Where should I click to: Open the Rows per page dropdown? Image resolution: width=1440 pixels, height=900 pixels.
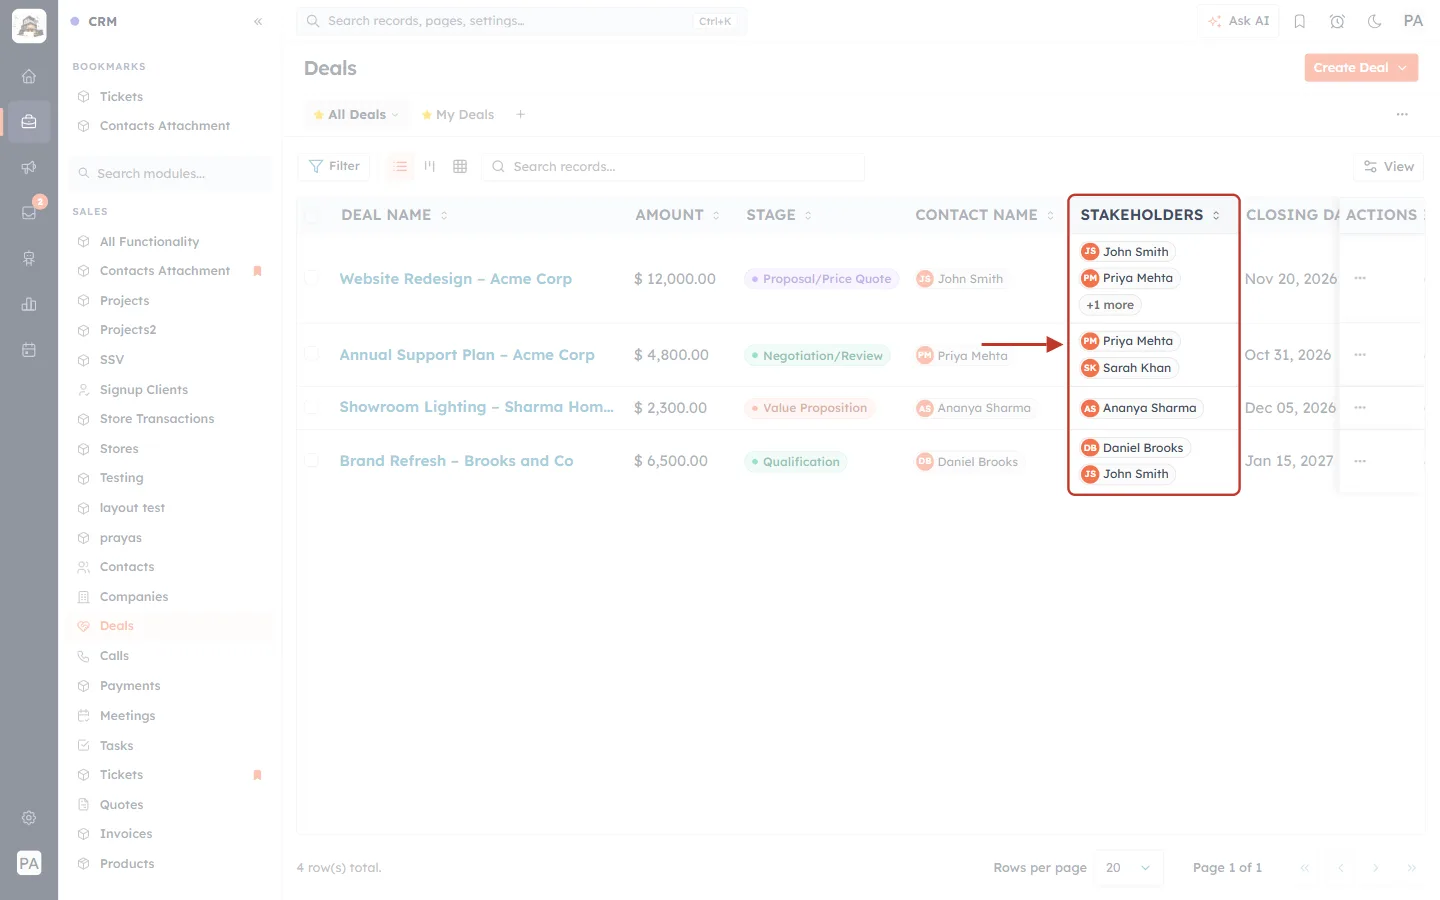coord(1129,868)
